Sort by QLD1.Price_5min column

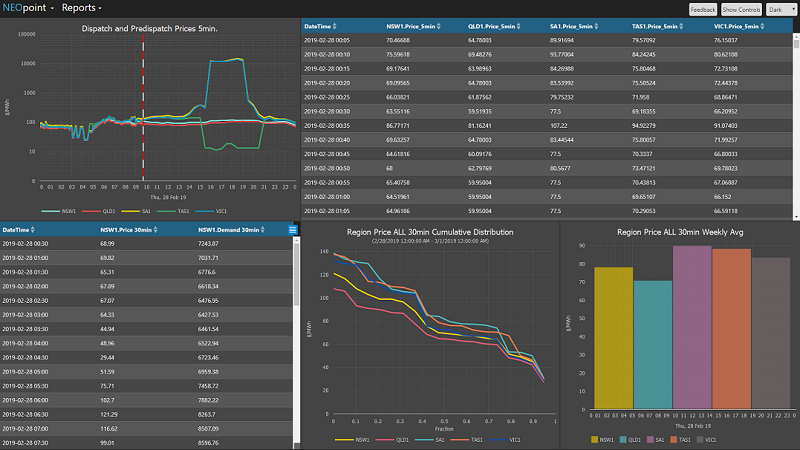[494, 25]
